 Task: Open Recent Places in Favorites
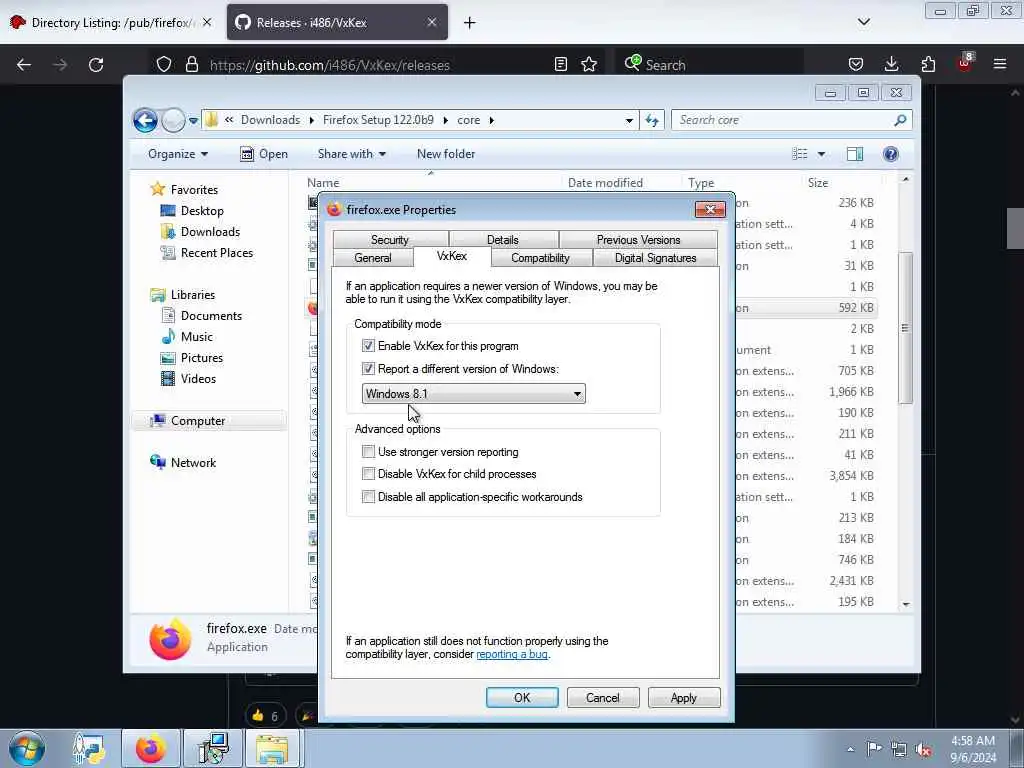pos(216,253)
